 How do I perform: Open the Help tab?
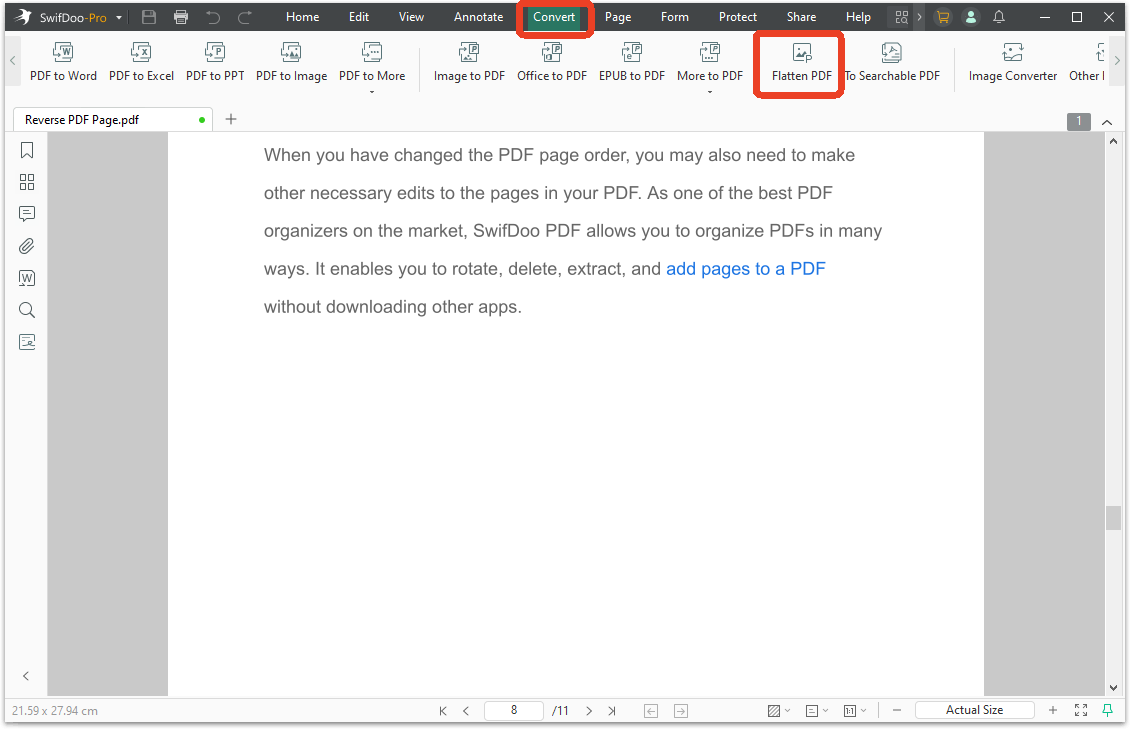[x=858, y=17]
